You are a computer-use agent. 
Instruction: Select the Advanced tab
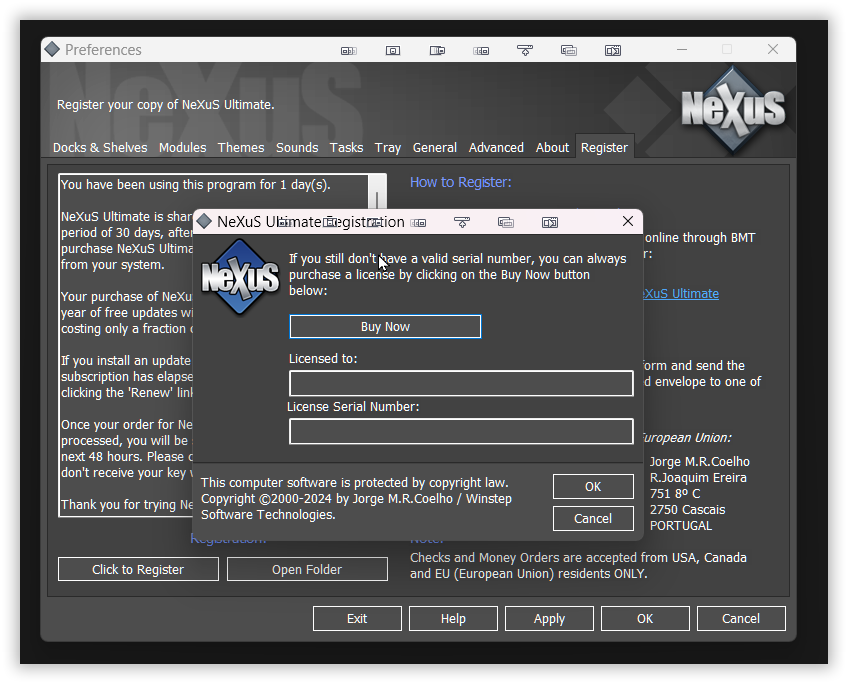(496, 147)
